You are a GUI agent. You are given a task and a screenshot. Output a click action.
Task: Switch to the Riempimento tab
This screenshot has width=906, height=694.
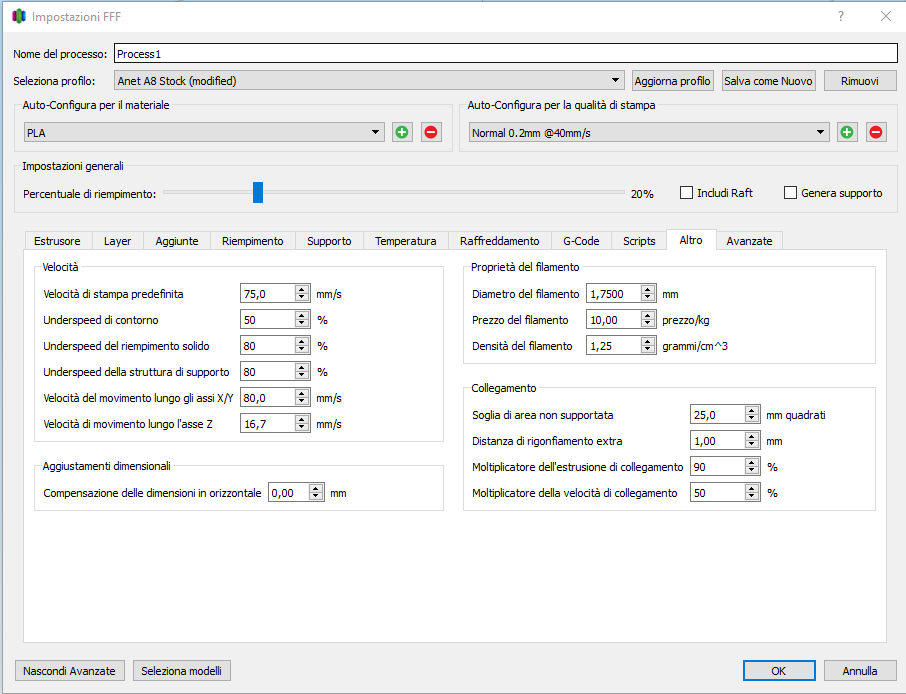(x=253, y=241)
